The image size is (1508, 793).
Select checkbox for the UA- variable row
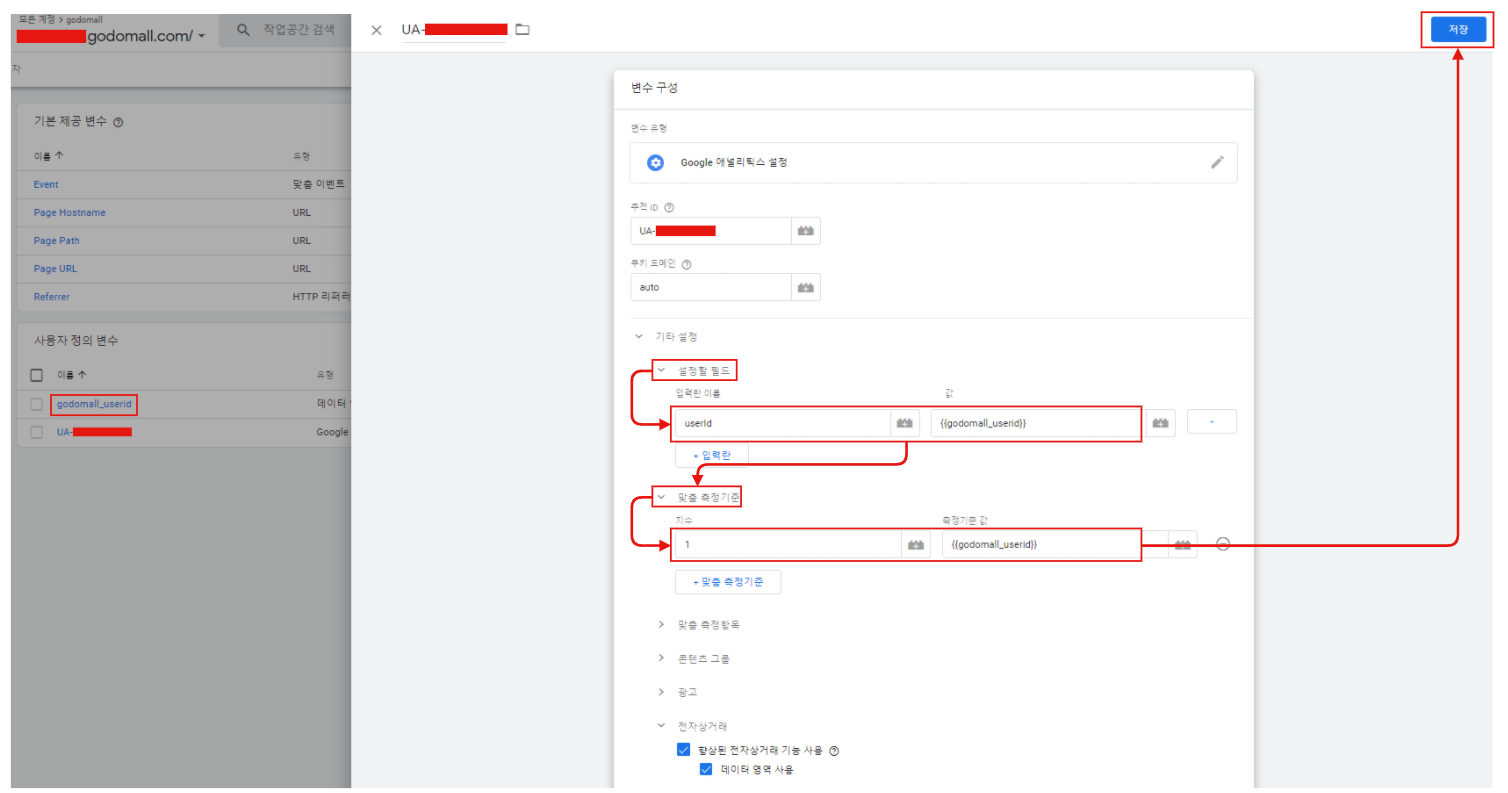click(x=37, y=432)
